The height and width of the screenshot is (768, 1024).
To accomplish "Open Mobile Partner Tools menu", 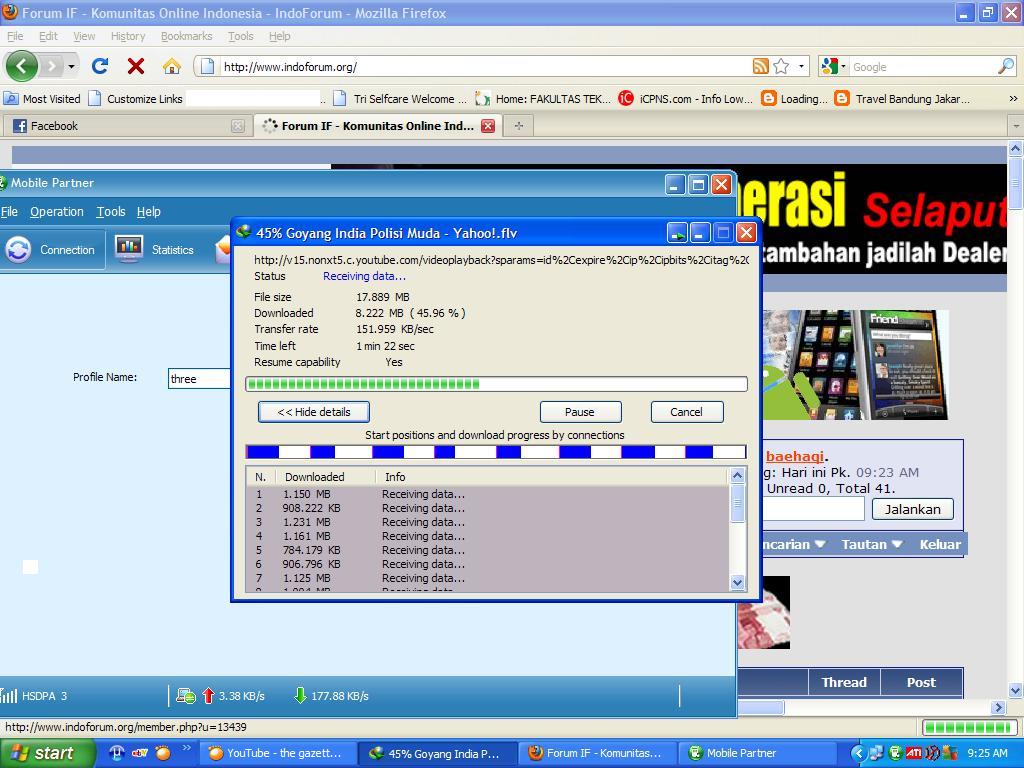I will (110, 212).
